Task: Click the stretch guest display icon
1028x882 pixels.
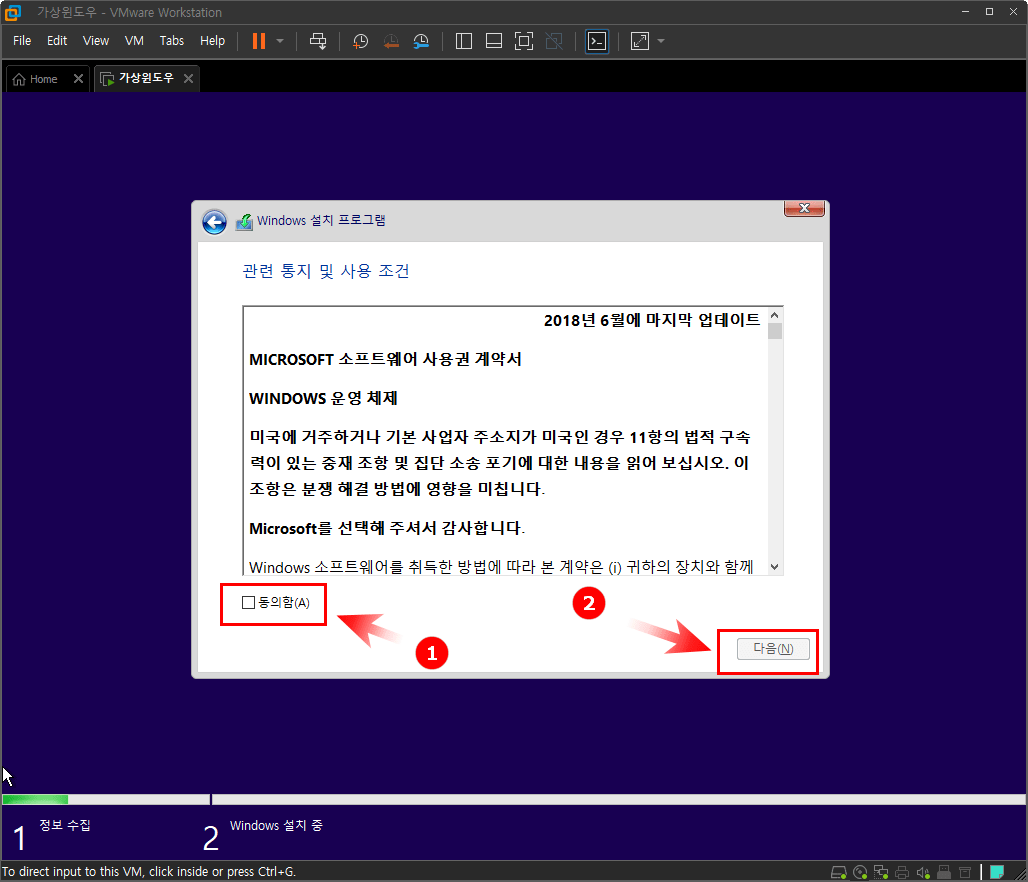Action: 640,41
